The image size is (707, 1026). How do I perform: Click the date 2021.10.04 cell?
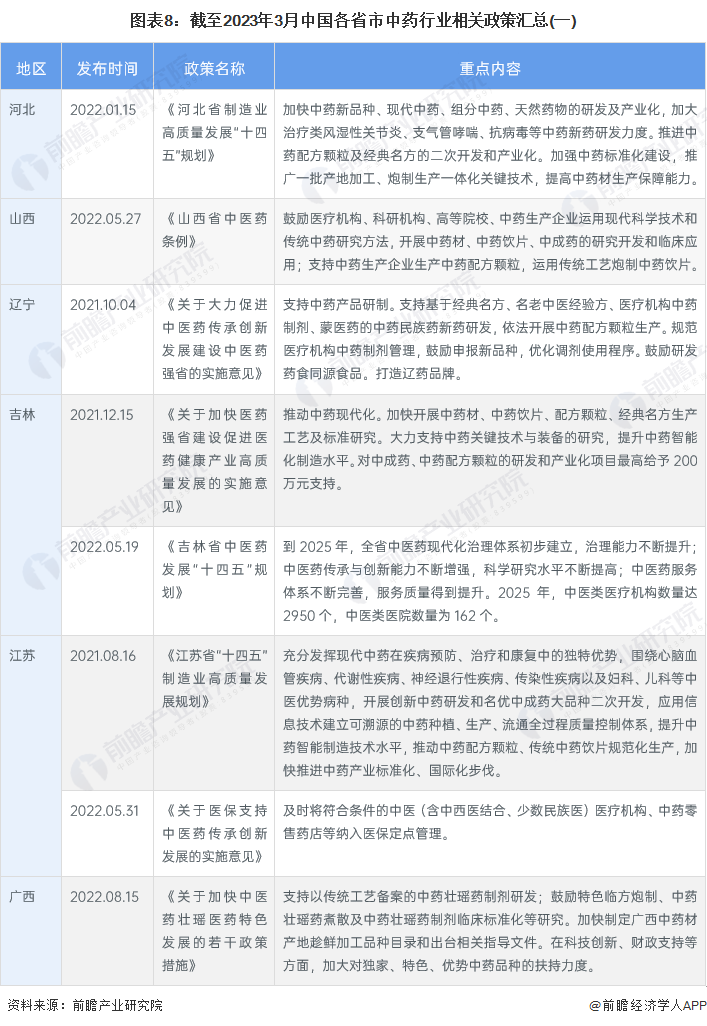point(103,303)
